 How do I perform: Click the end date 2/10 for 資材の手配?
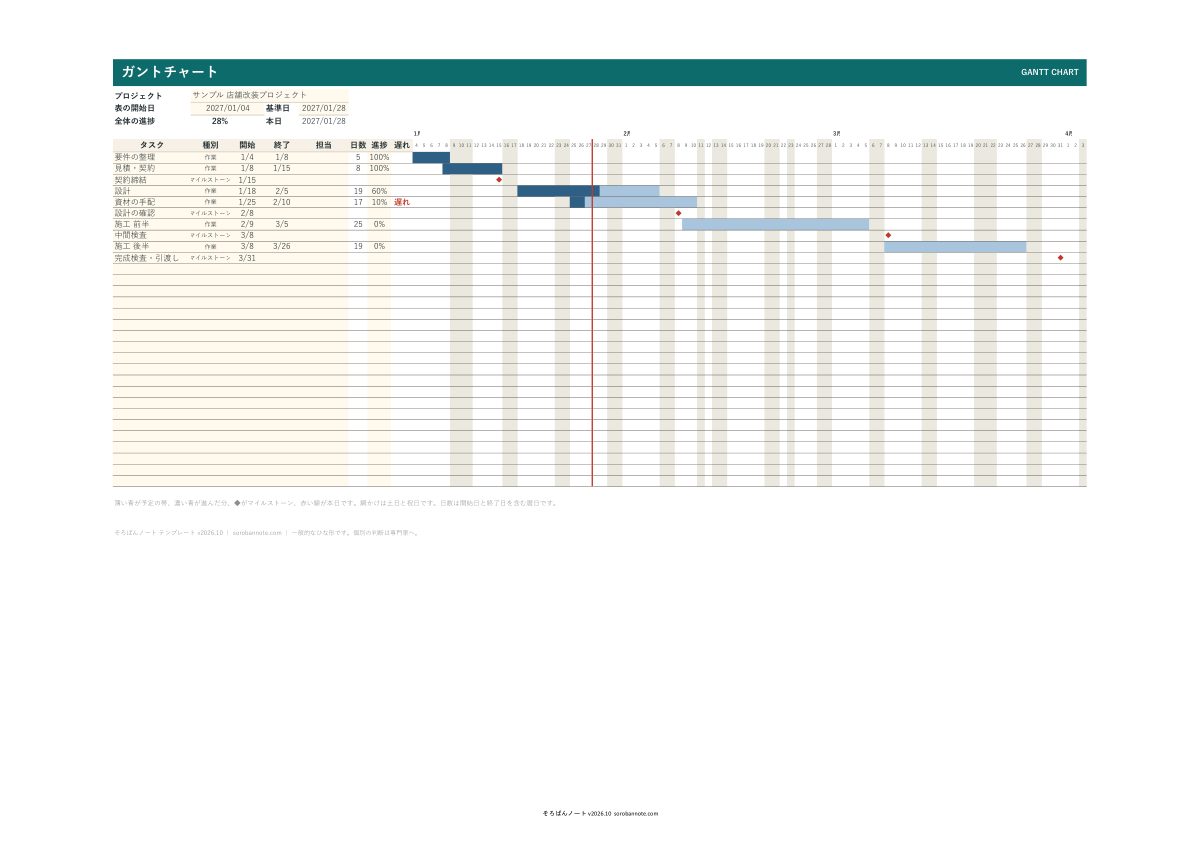[282, 202]
